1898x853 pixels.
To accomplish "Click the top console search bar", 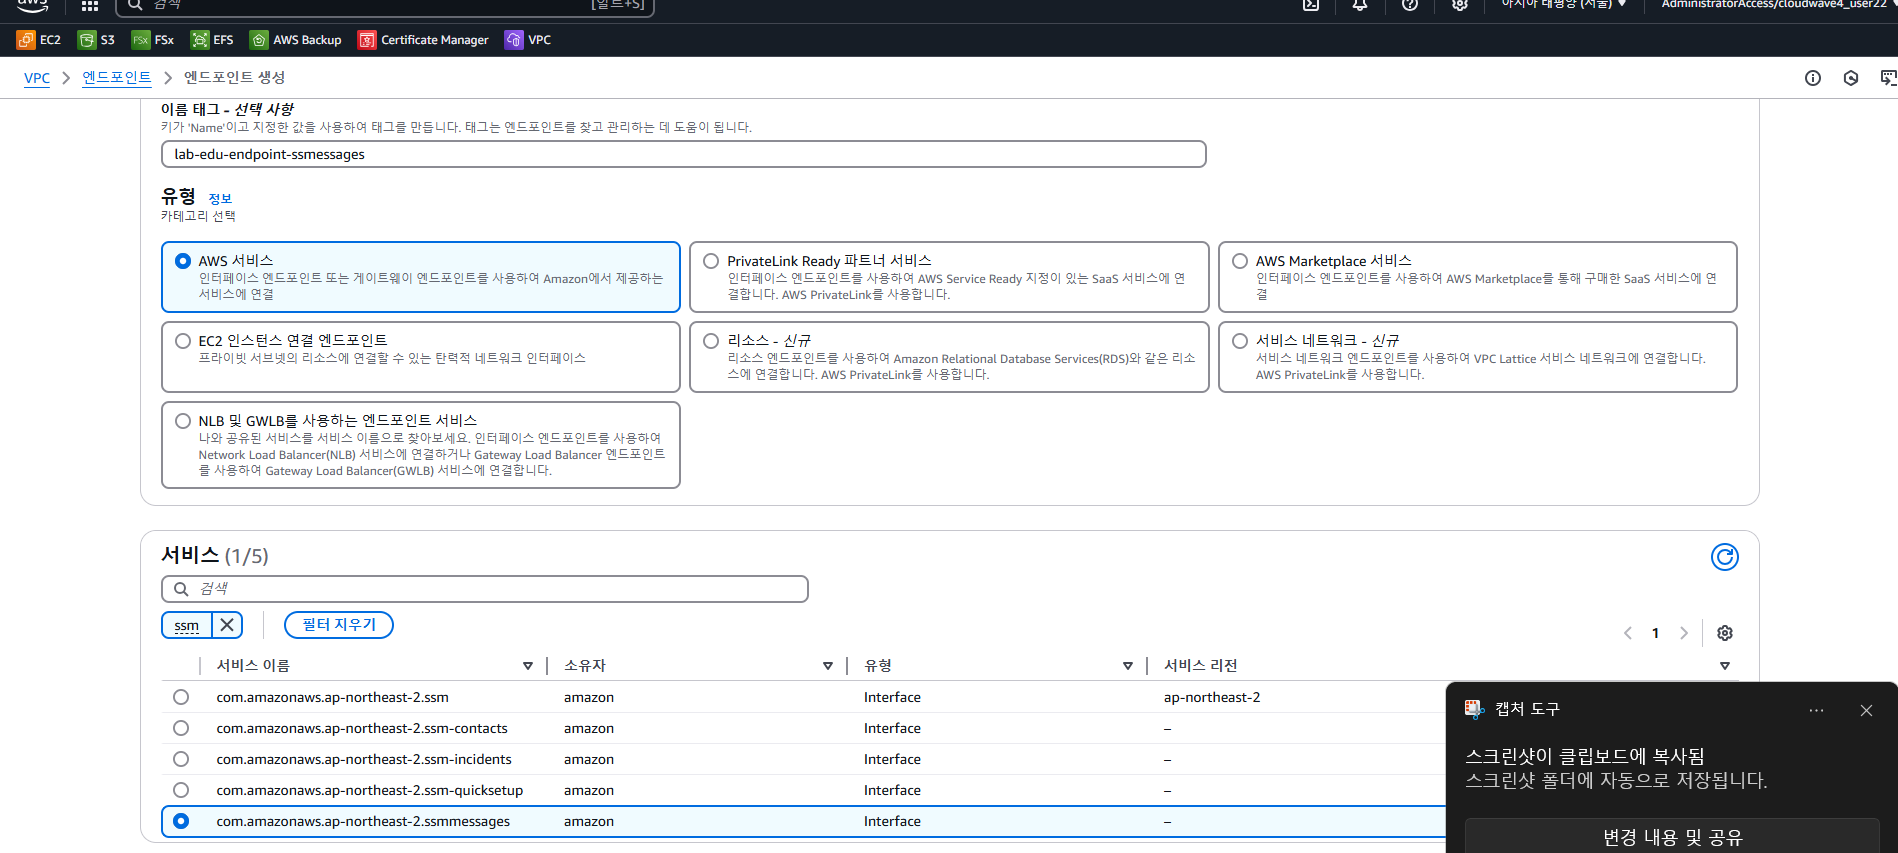I will [385, 6].
